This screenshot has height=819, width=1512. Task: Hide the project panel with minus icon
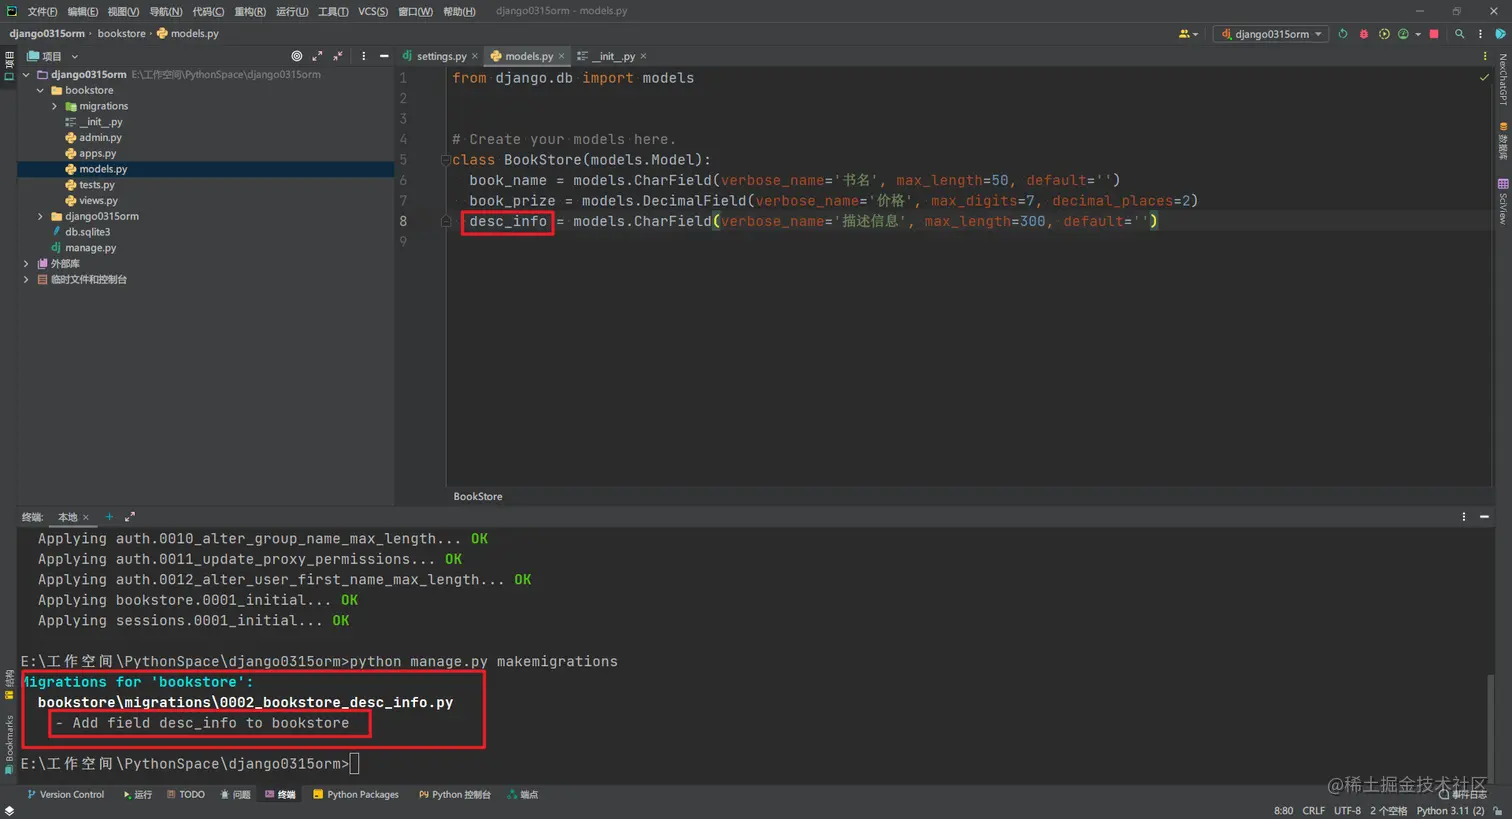[384, 56]
